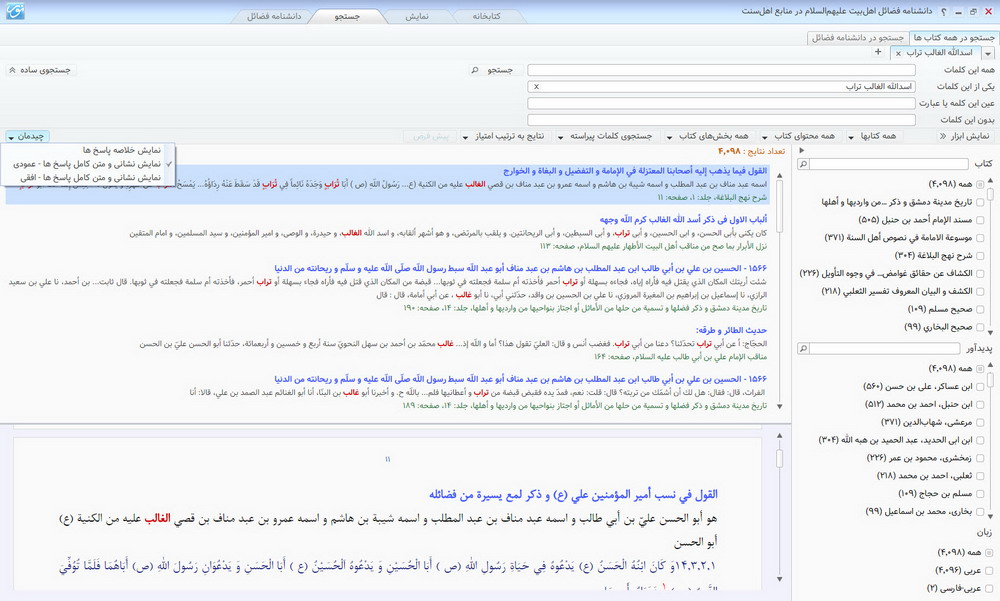Image resolution: width=1000 pixels, height=601 pixels.
Task: Click the بدون این کلمات input field
Action: (721, 120)
